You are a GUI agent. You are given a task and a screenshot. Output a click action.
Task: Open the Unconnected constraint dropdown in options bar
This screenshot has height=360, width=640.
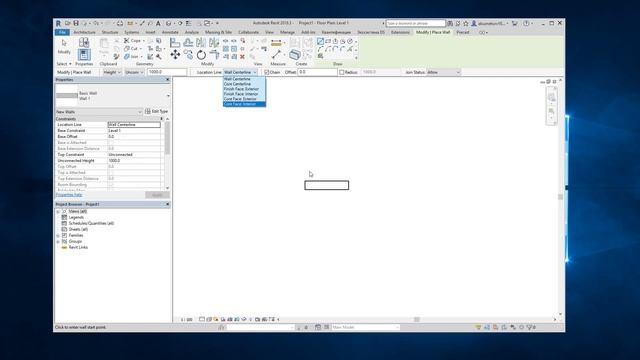(134, 72)
